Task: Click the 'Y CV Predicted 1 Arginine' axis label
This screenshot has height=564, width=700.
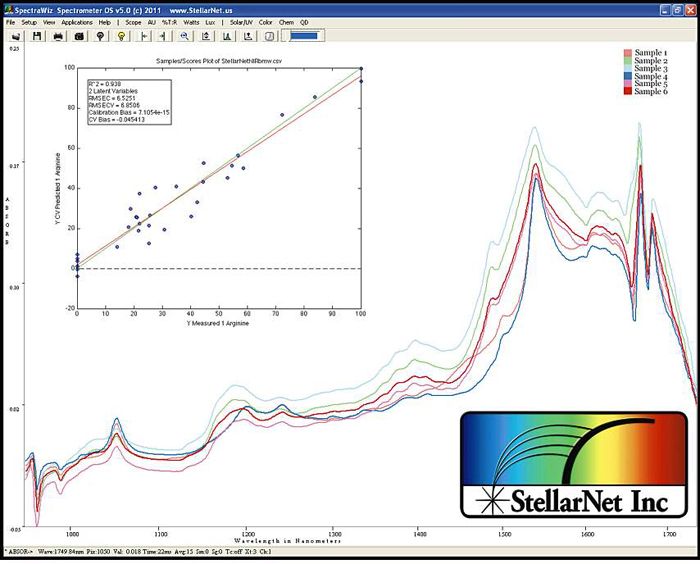Action: (58, 188)
